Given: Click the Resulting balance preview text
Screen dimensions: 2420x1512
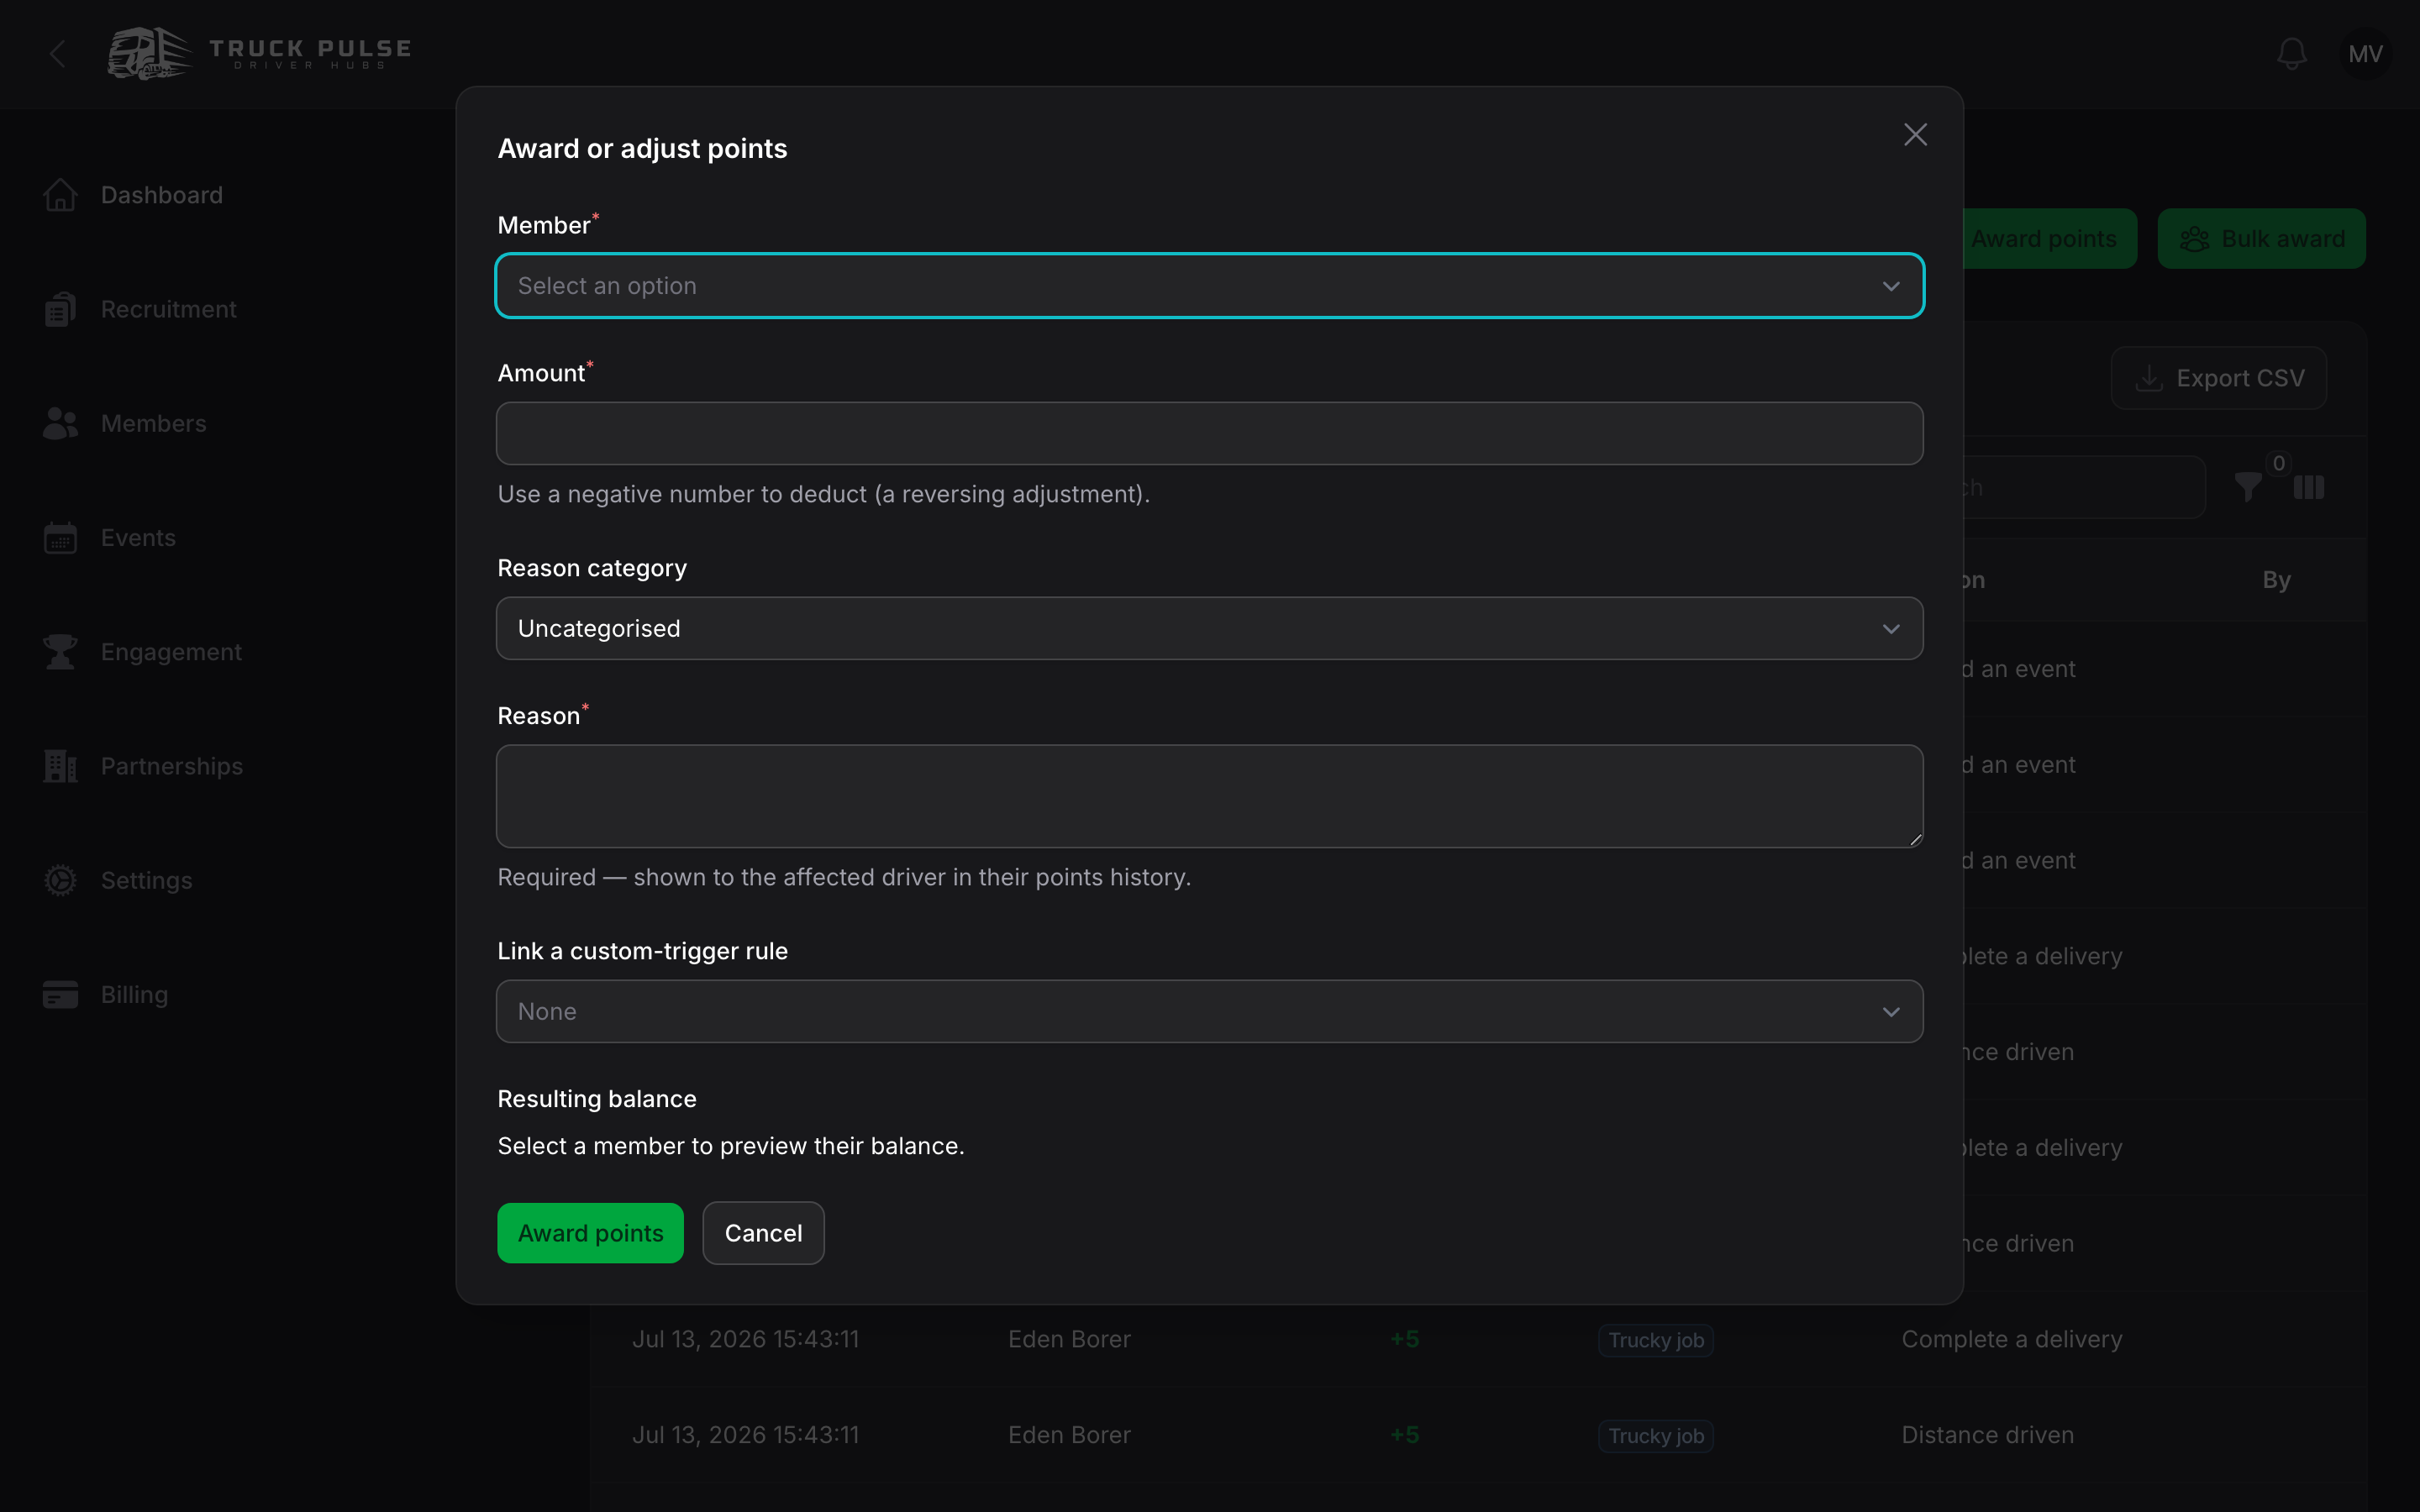Looking at the screenshot, I should click(731, 1146).
